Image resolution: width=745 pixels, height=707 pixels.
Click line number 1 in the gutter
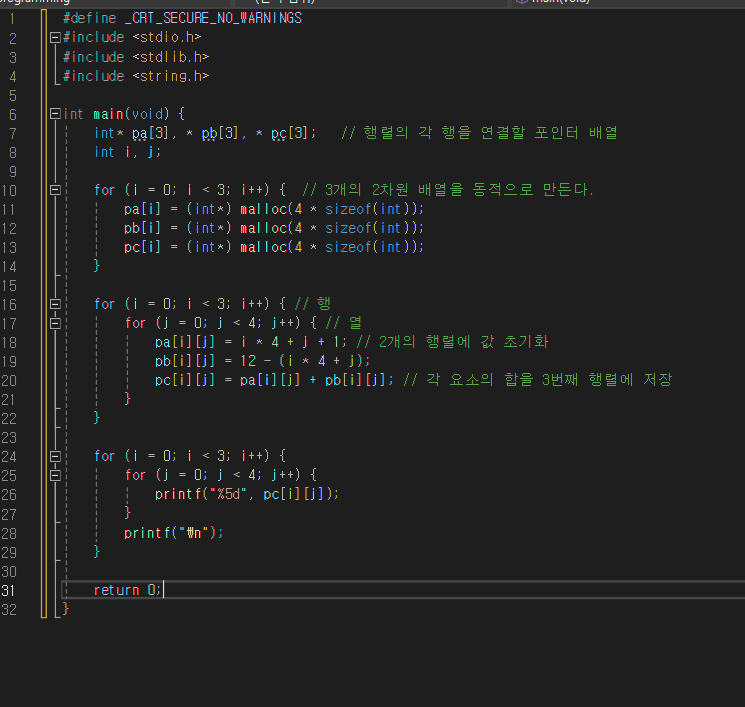[12, 19]
